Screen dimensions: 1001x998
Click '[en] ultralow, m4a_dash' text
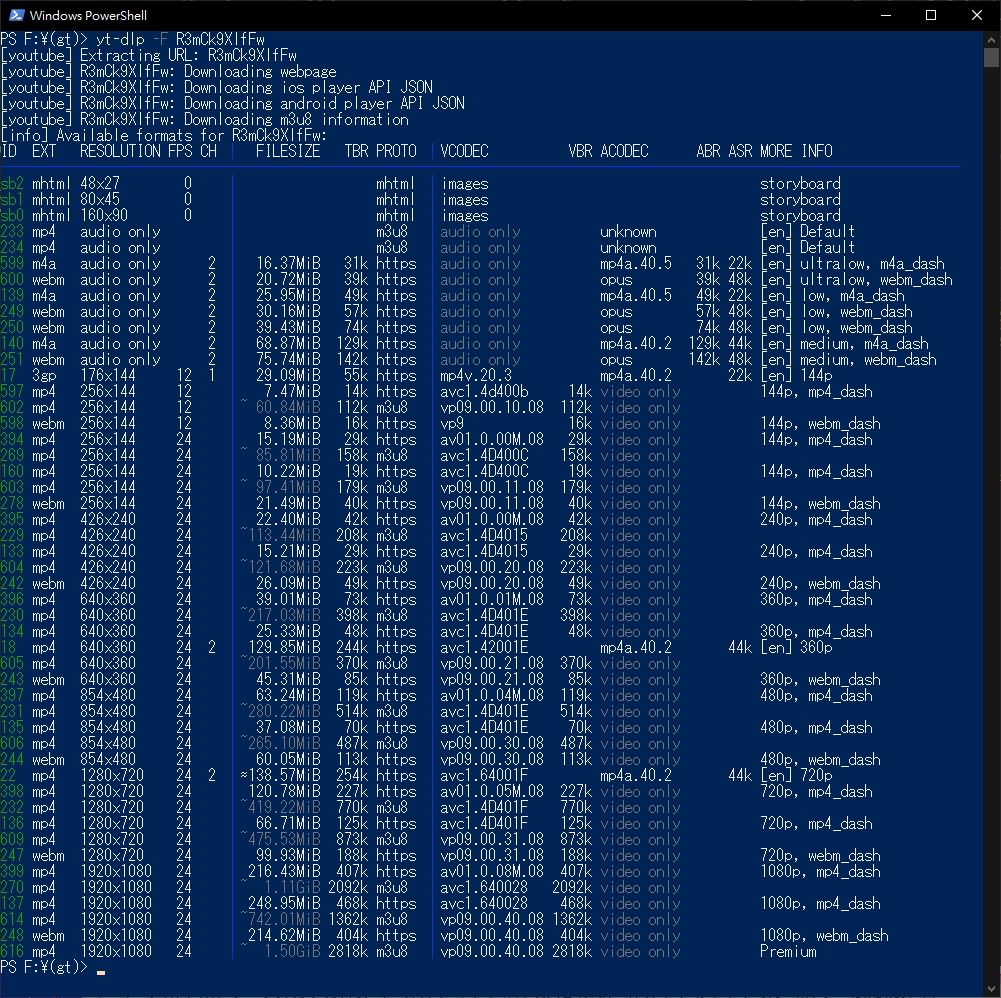852,263
